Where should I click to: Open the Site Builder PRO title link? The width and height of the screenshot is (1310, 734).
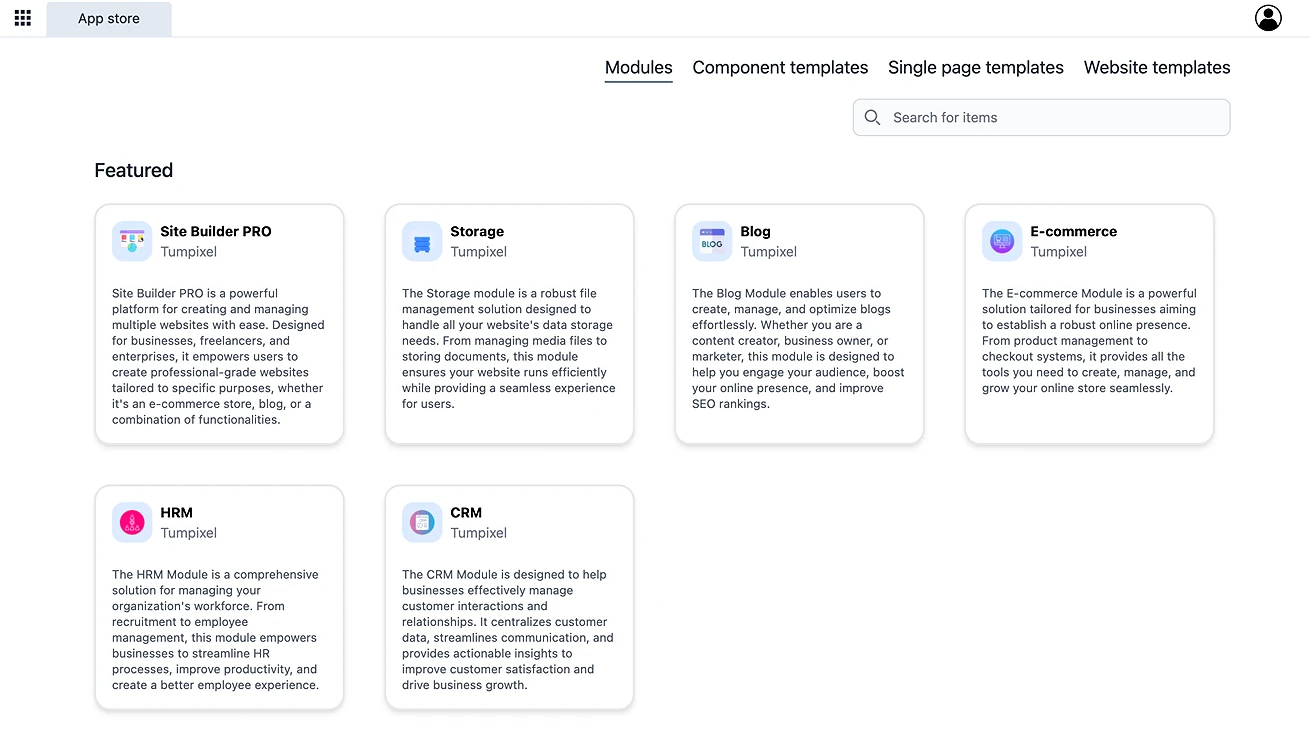[x=216, y=231]
